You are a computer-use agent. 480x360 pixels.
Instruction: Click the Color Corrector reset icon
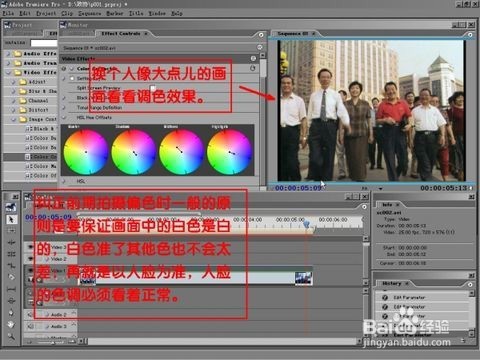[253, 68]
